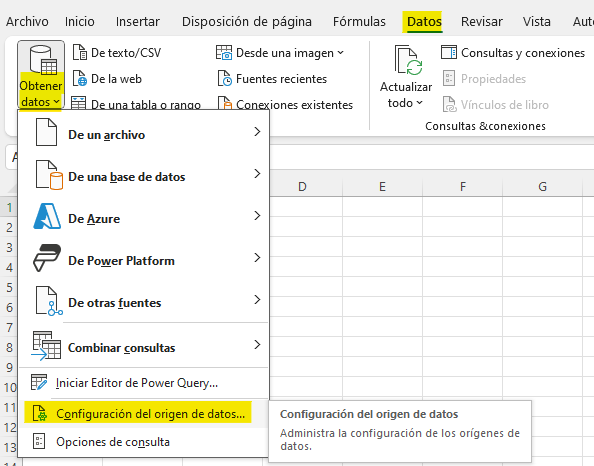Click the De un archivo page icon
The height and width of the screenshot is (466, 594).
click(x=46, y=132)
